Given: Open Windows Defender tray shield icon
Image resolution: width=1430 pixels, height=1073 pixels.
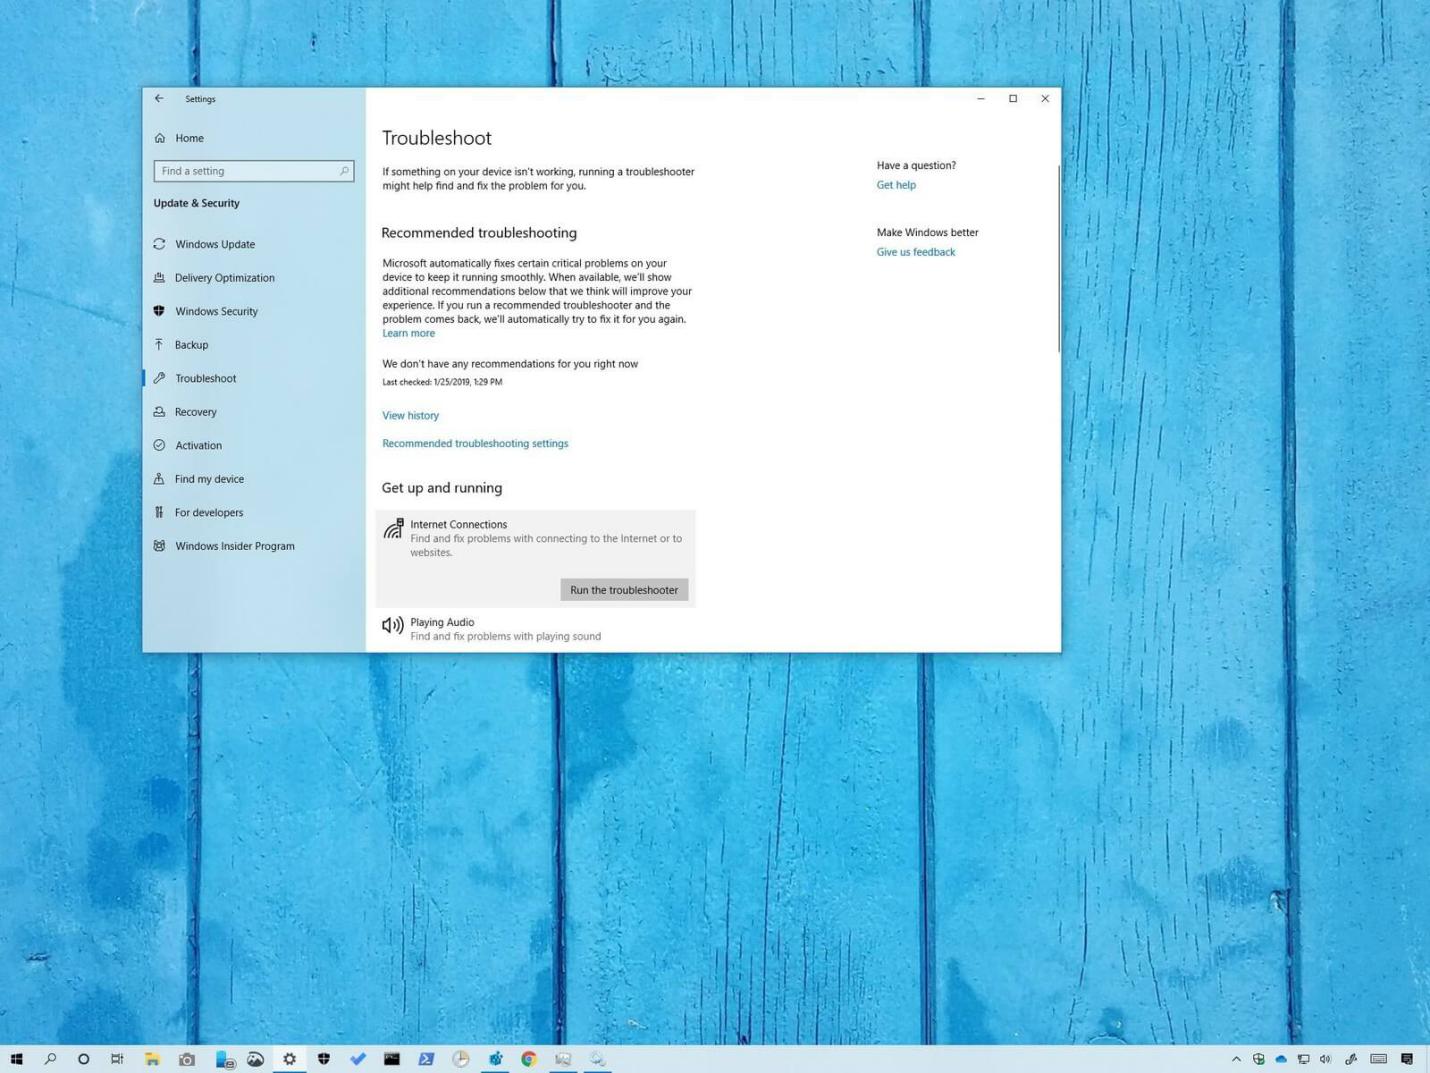Looking at the screenshot, I should [x=1259, y=1059].
